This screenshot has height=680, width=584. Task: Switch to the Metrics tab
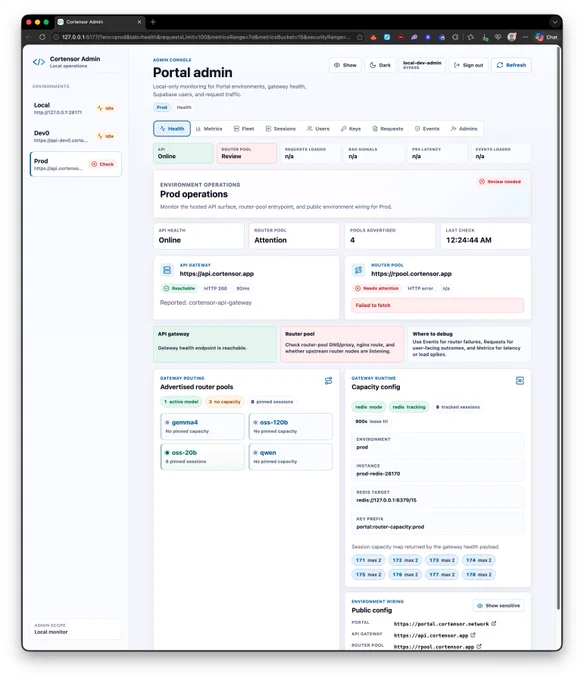point(209,129)
